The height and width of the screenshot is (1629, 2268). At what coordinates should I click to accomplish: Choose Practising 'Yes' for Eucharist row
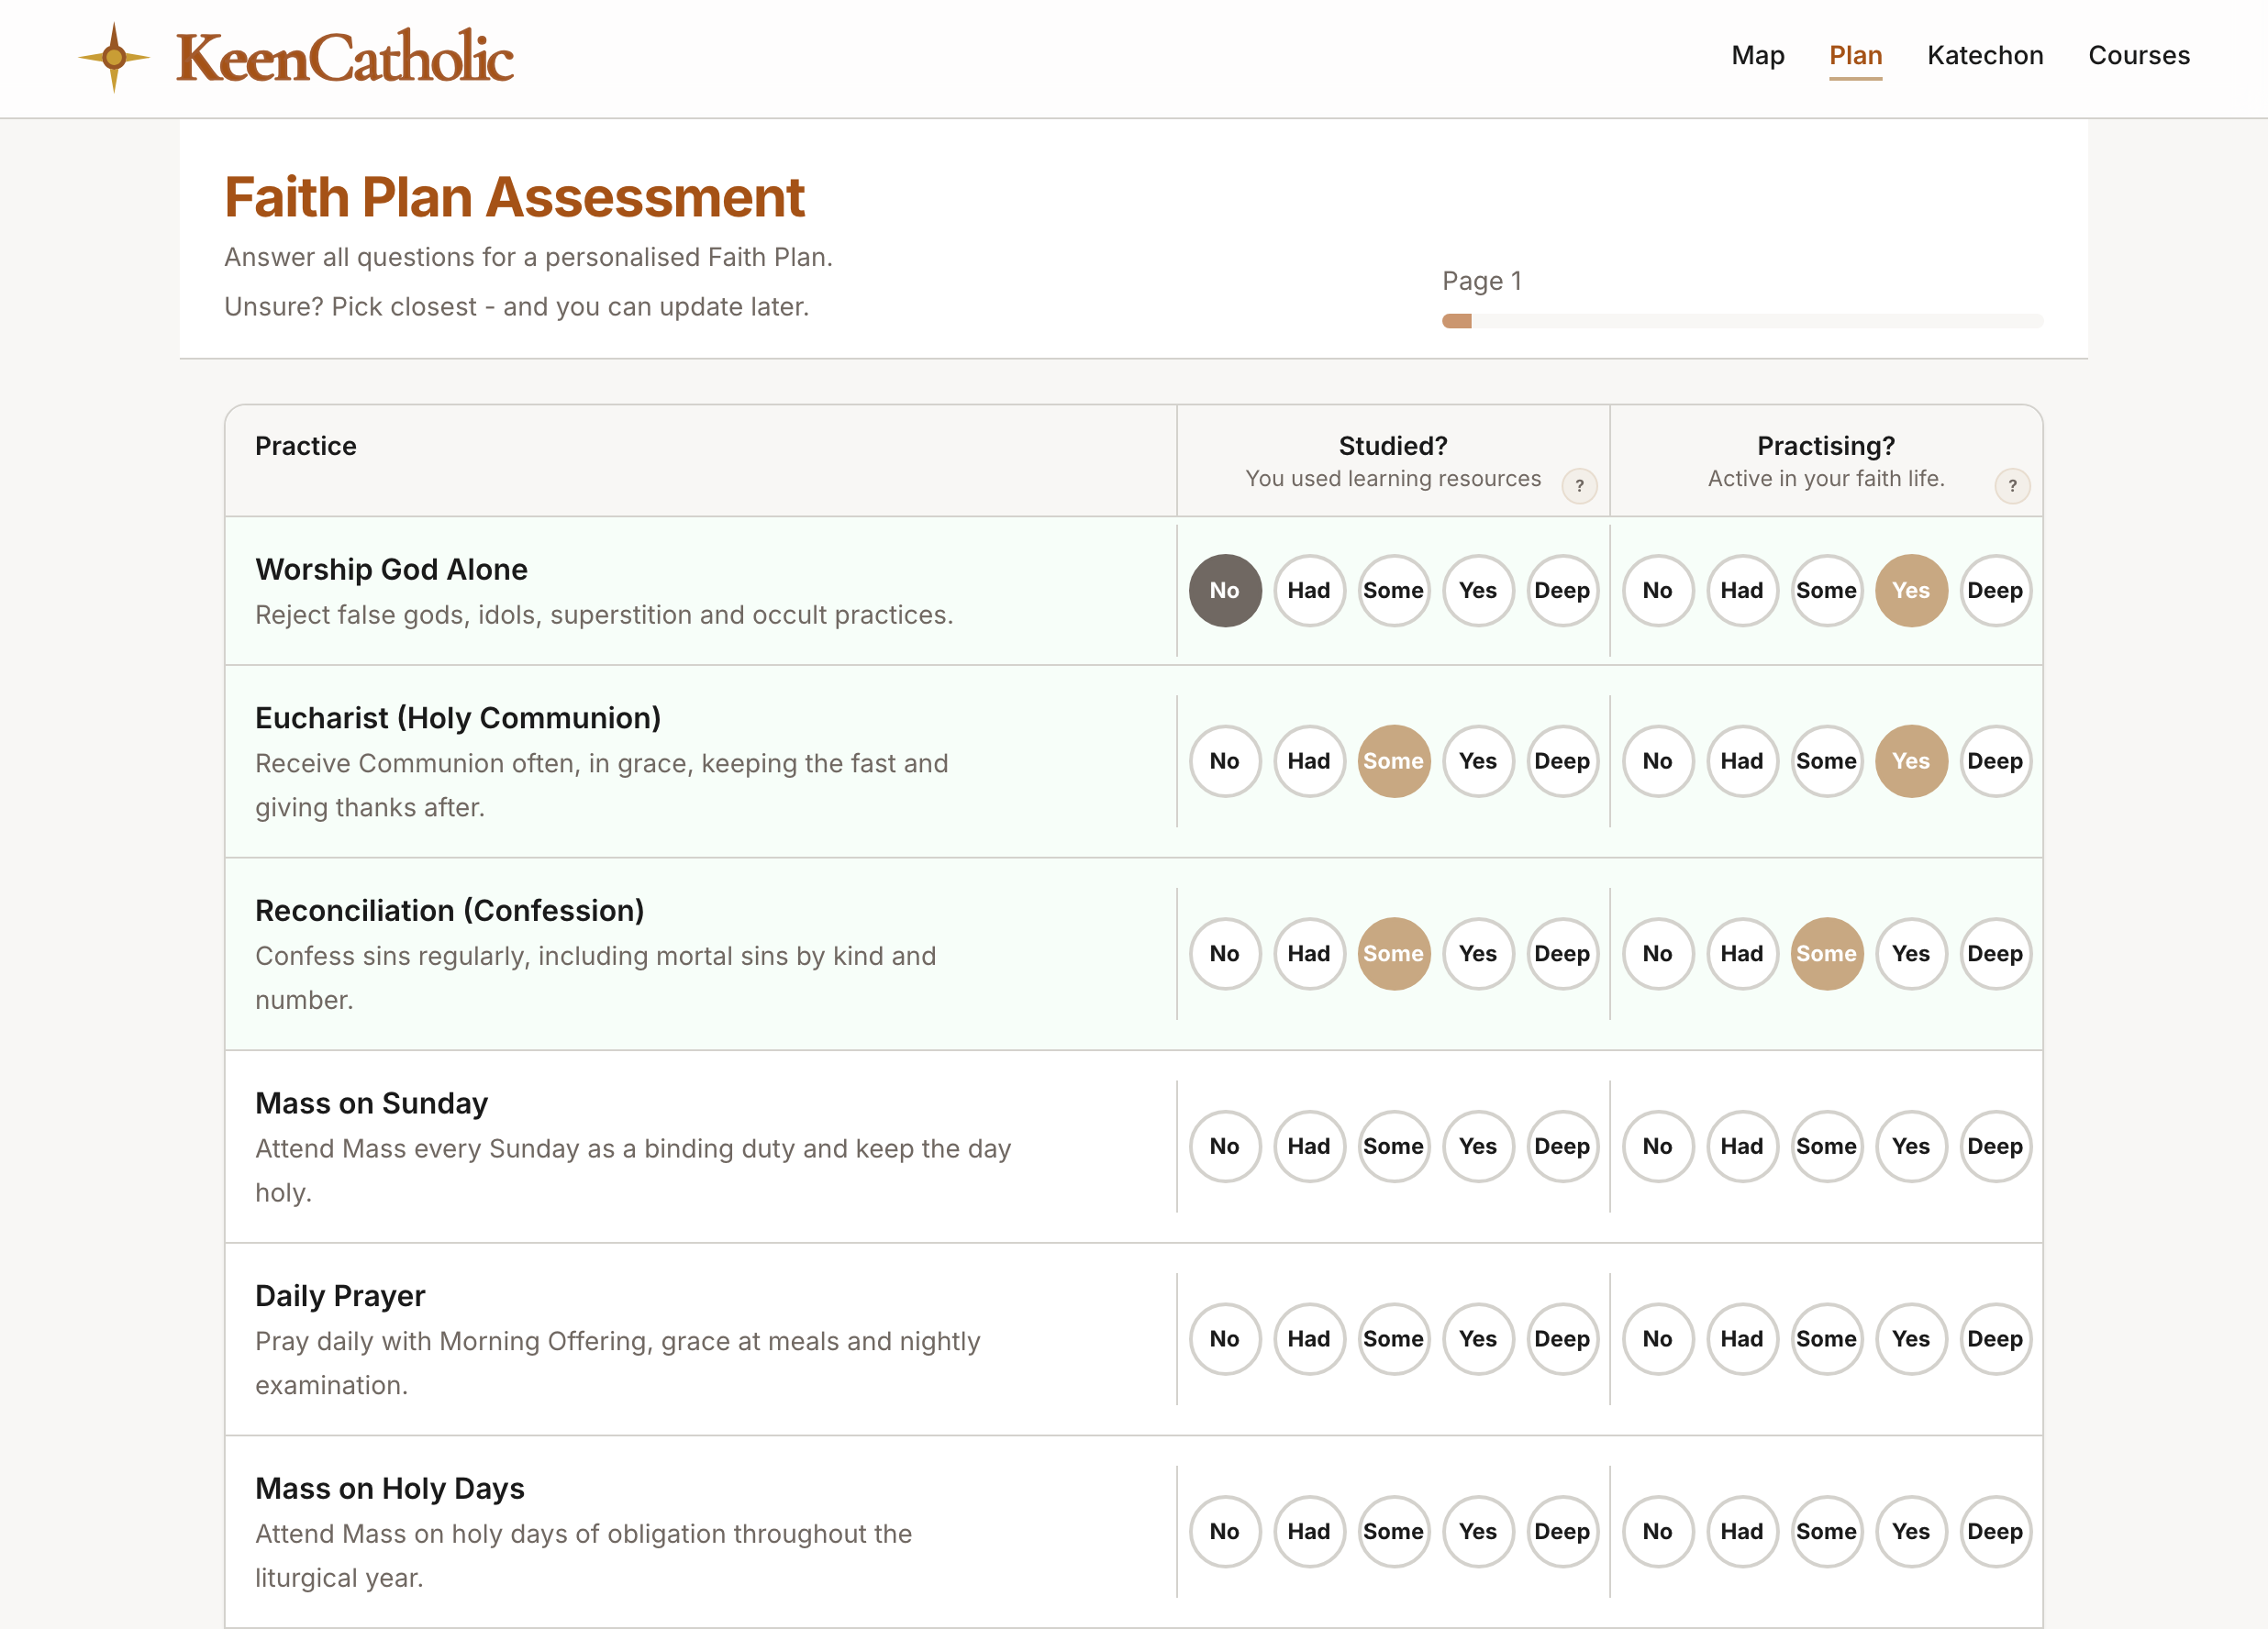click(x=1911, y=761)
